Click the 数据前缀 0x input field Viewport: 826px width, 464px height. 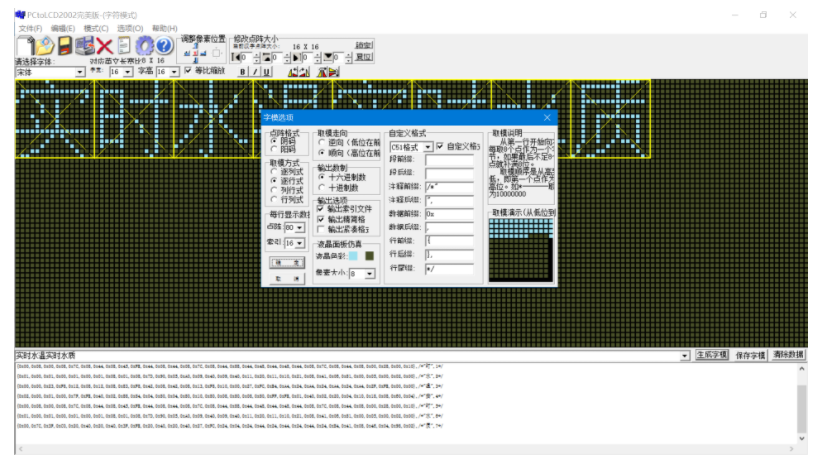click(449, 214)
